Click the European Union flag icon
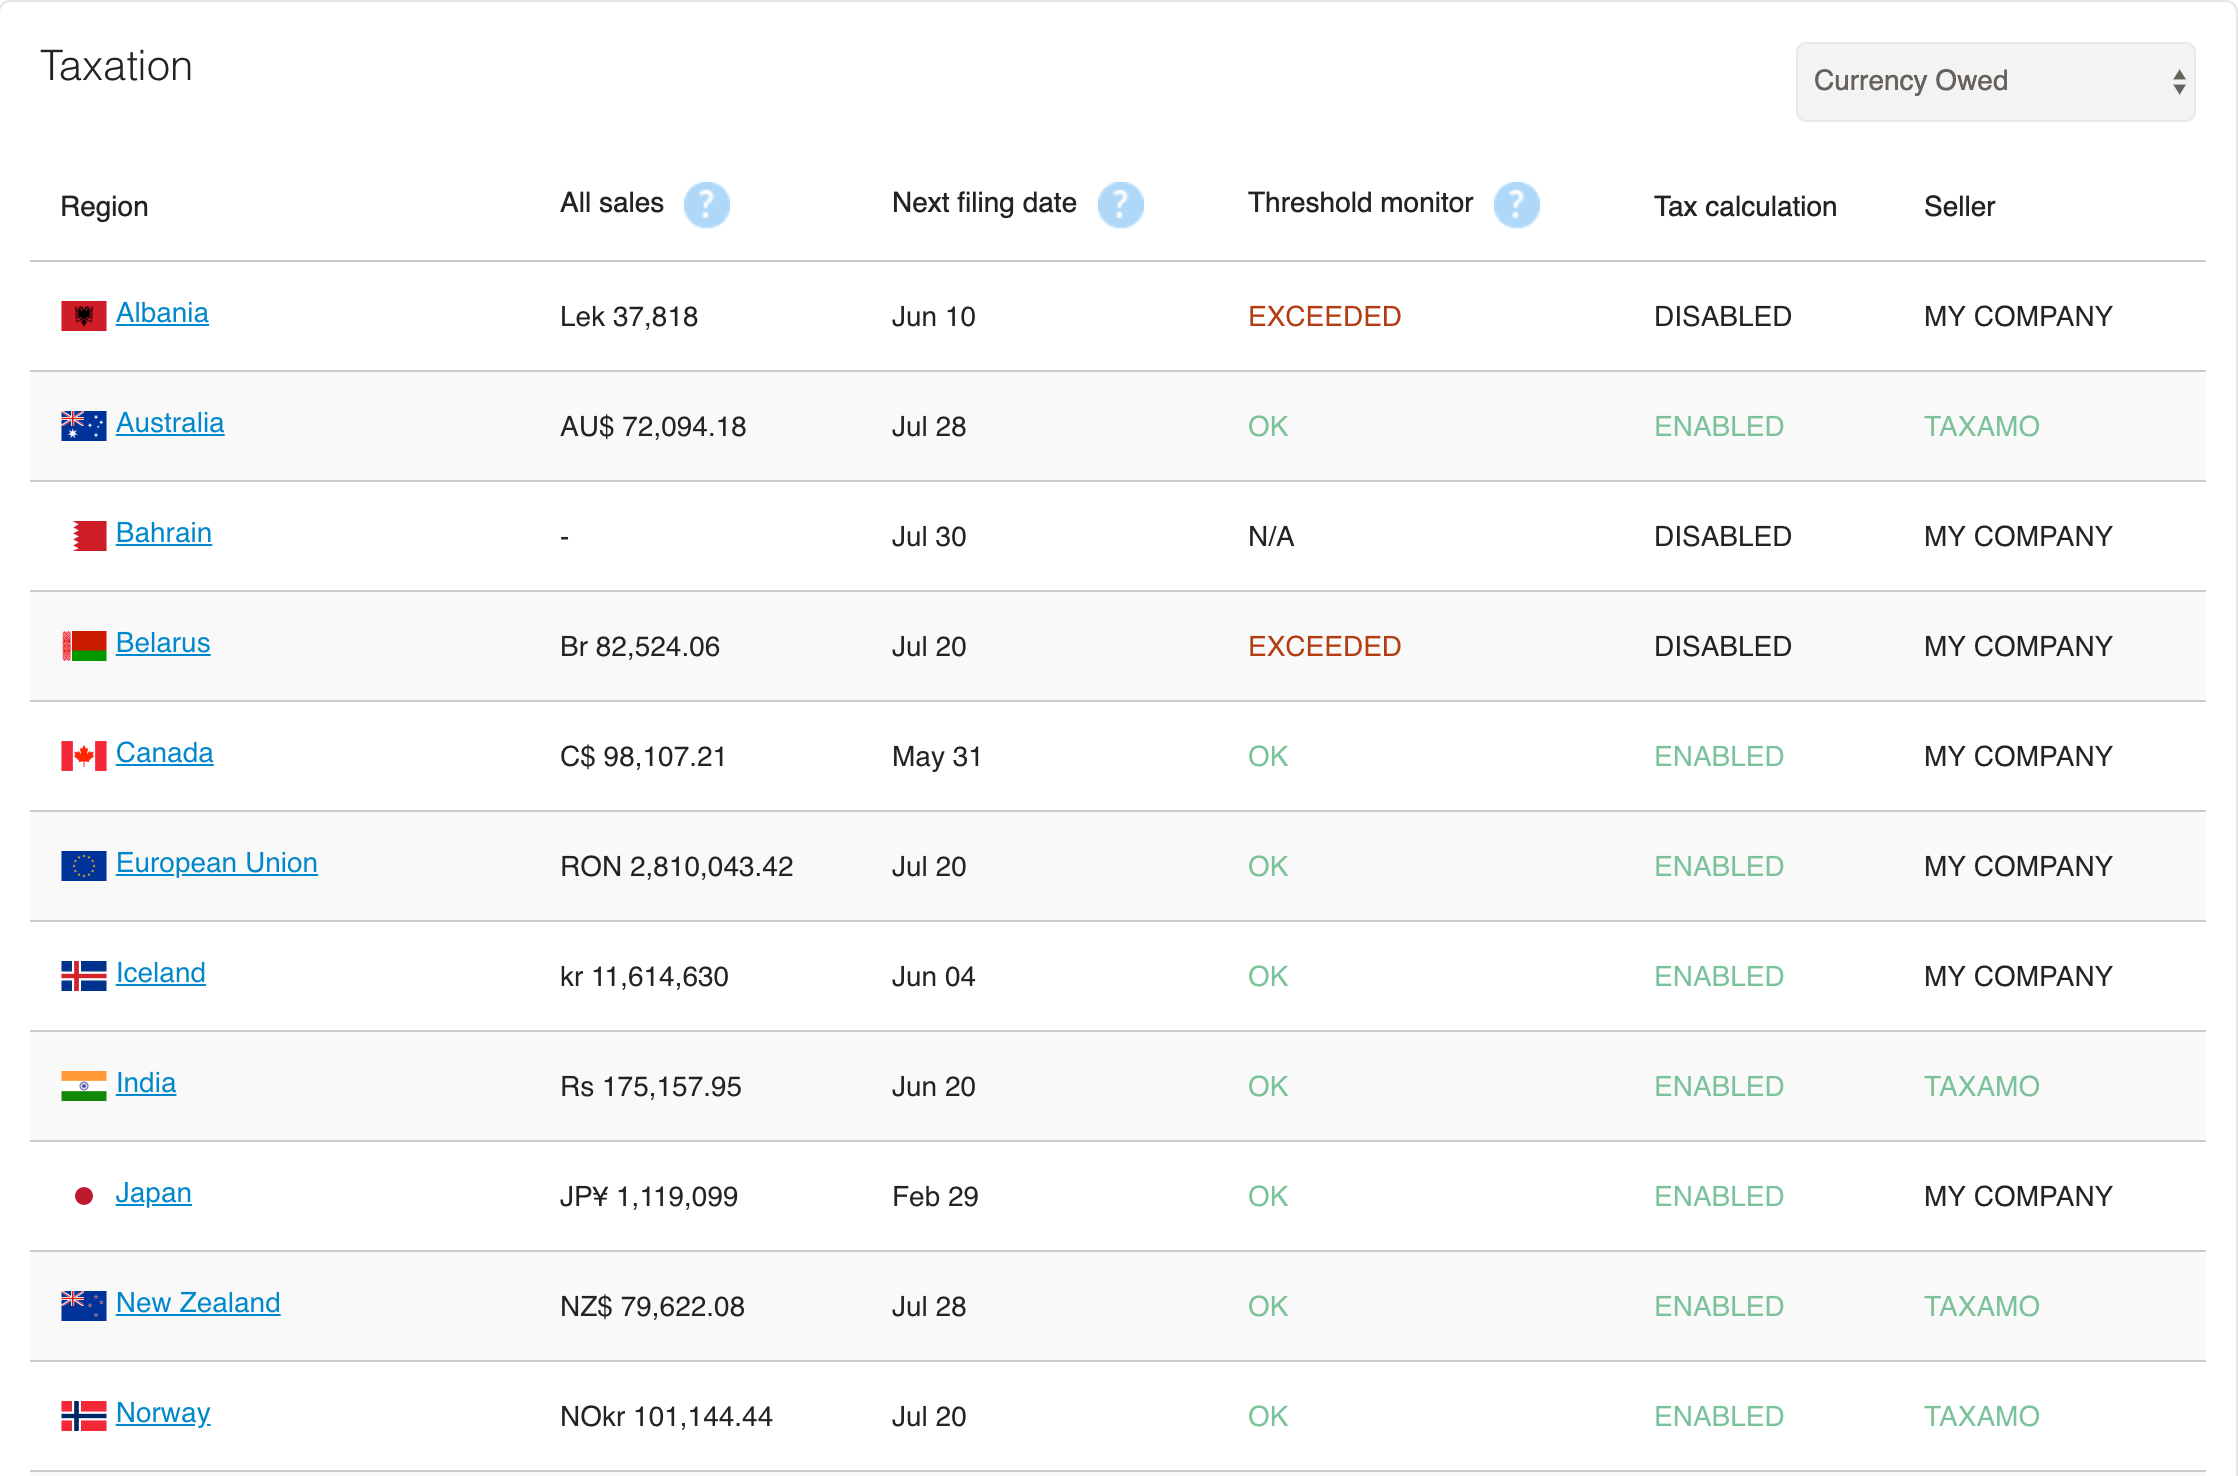 point(83,866)
